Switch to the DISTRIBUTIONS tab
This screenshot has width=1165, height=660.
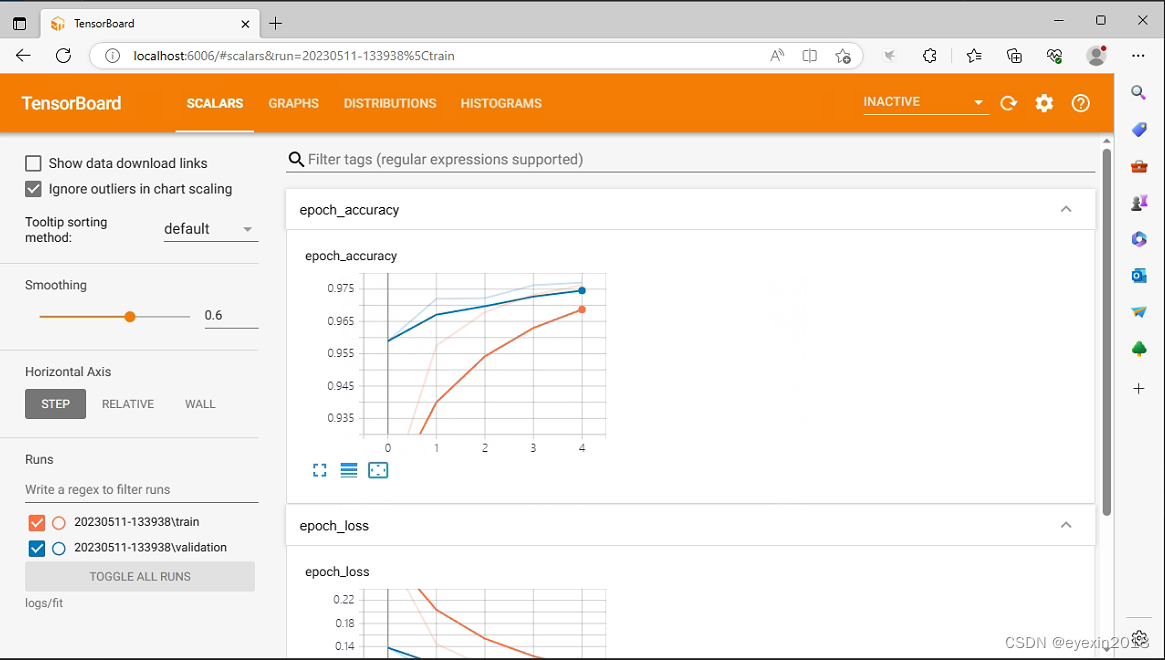pyautogui.click(x=390, y=103)
